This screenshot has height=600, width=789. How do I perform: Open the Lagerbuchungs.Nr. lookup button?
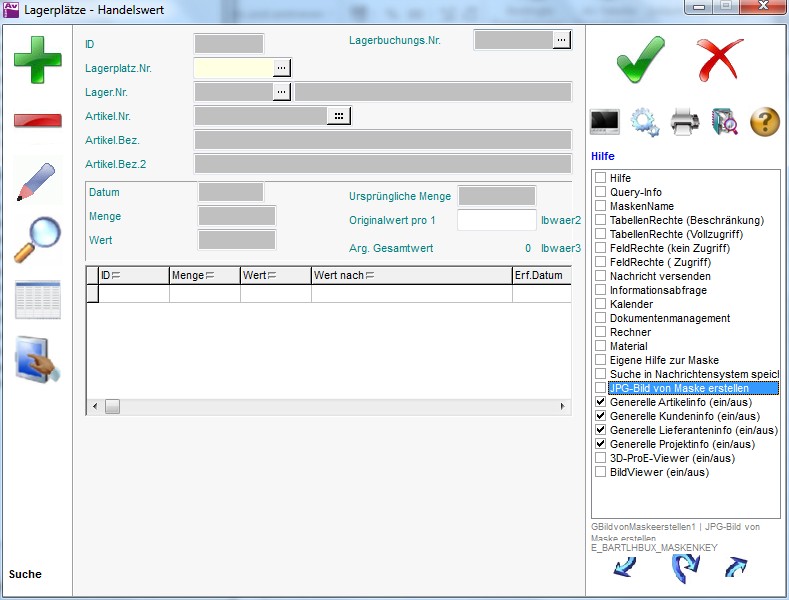click(x=562, y=40)
